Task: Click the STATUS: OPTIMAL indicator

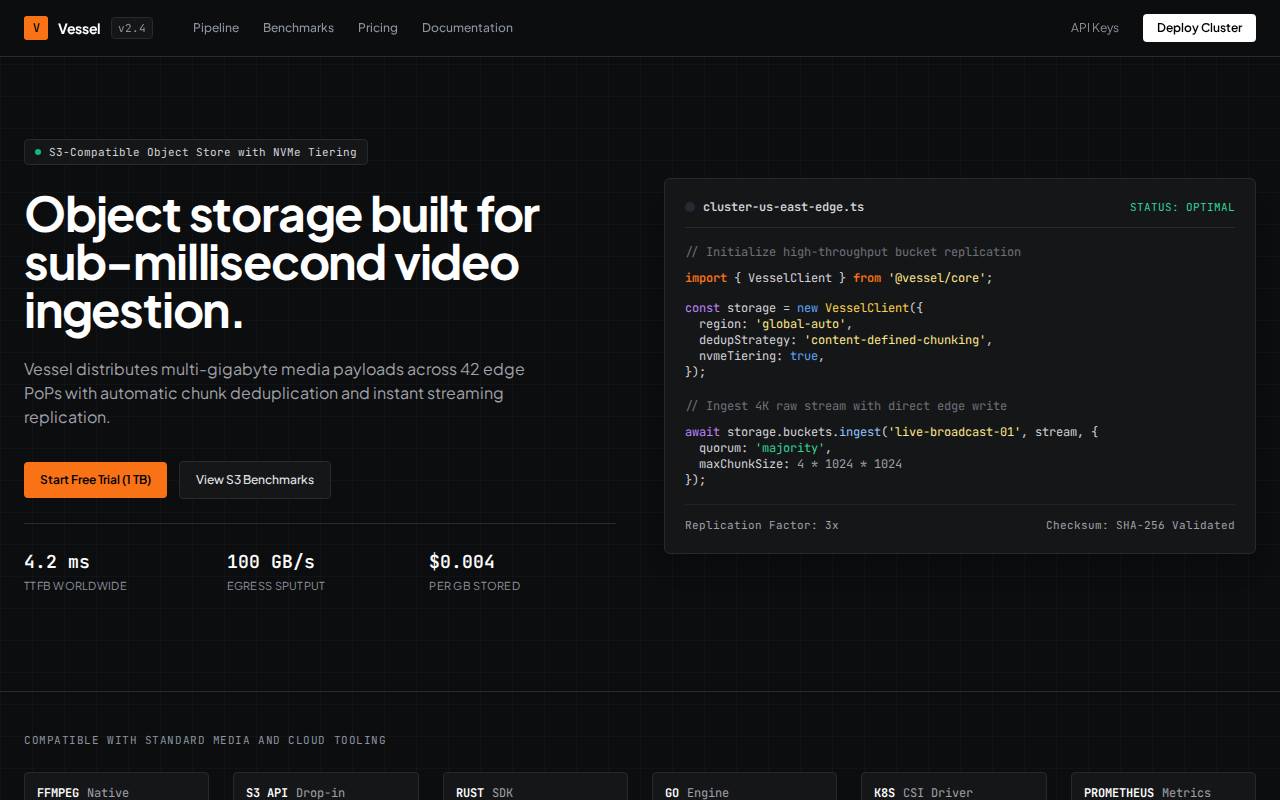Action: [x=1182, y=207]
